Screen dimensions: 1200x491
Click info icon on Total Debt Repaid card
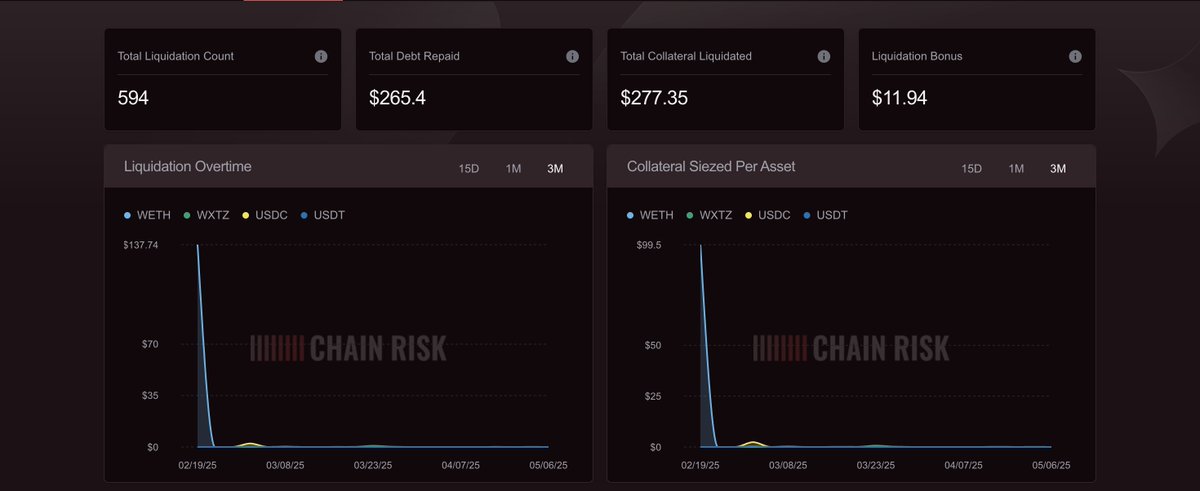(572, 57)
